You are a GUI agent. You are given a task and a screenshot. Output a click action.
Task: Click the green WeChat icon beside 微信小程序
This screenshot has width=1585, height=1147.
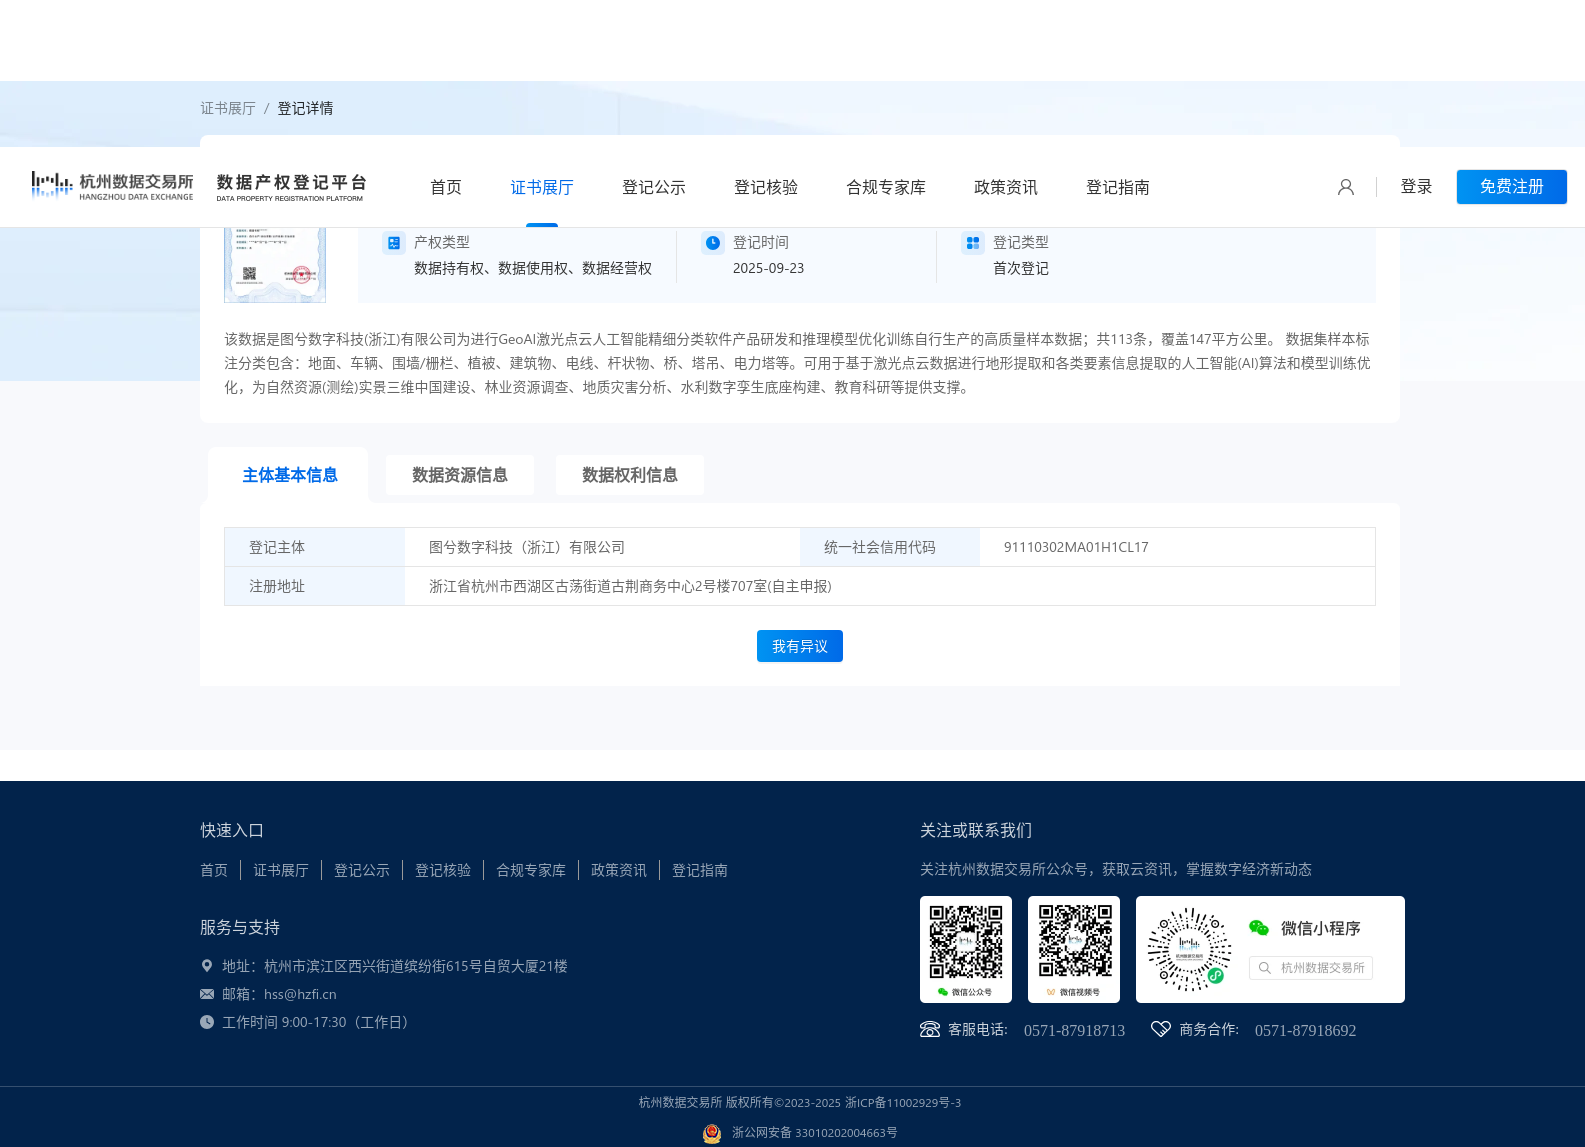pos(1259,928)
